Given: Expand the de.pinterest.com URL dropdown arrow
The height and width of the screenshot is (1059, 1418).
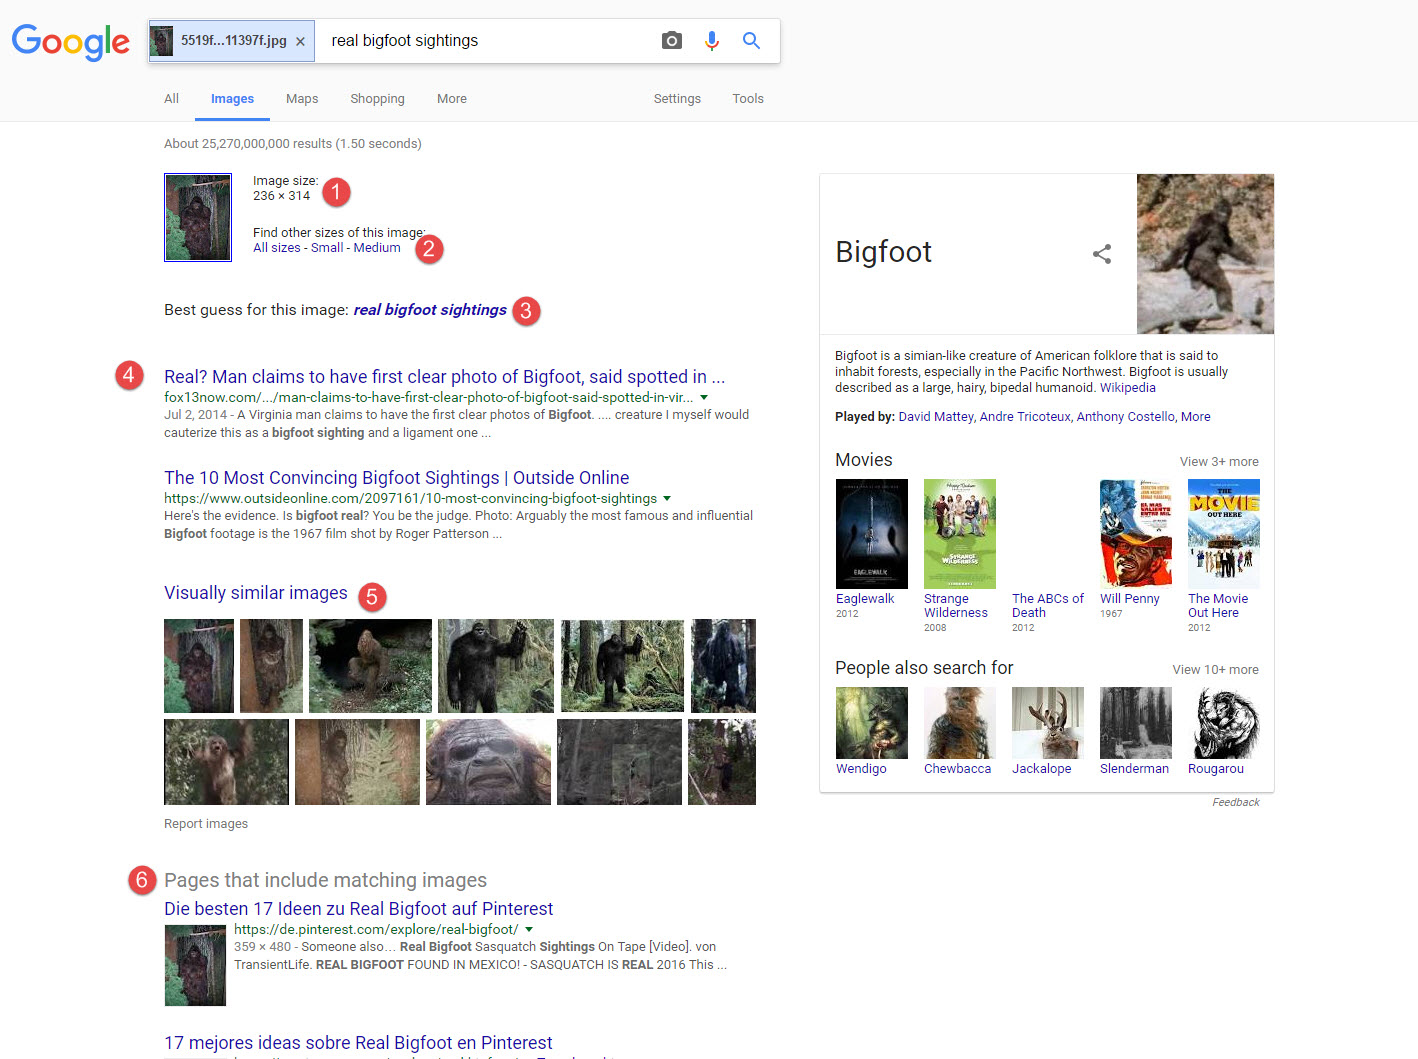Looking at the screenshot, I should tap(529, 930).
